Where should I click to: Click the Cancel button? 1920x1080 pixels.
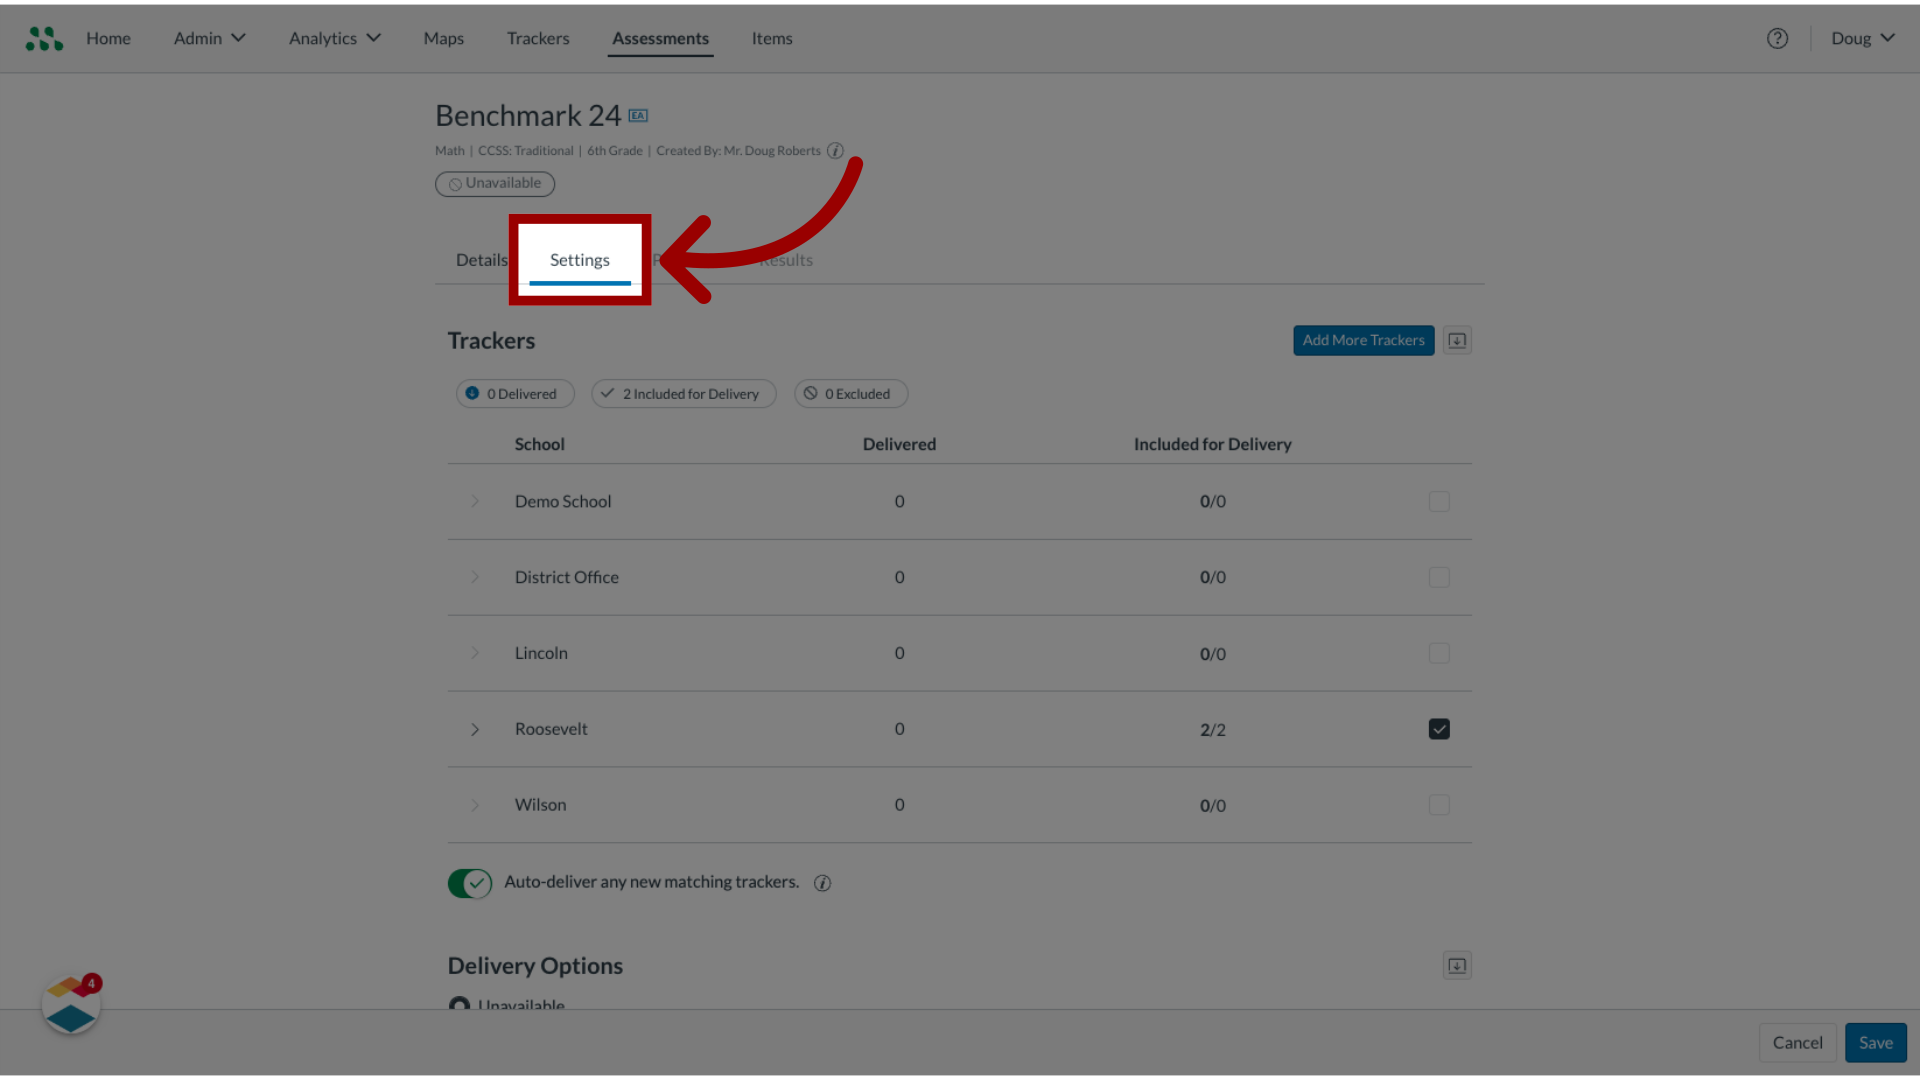[x=1797, y=1043]
